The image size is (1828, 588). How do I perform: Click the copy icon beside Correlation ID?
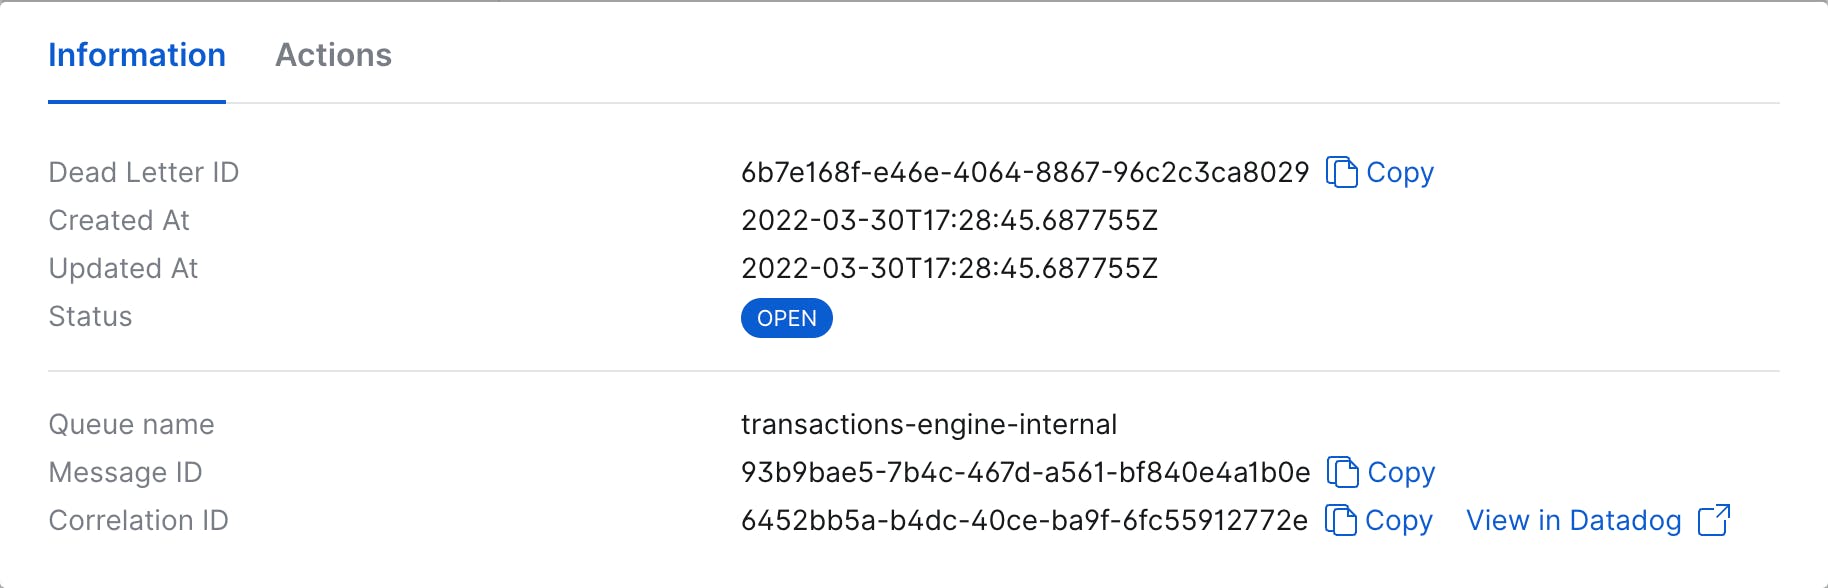coord(1340,520)
